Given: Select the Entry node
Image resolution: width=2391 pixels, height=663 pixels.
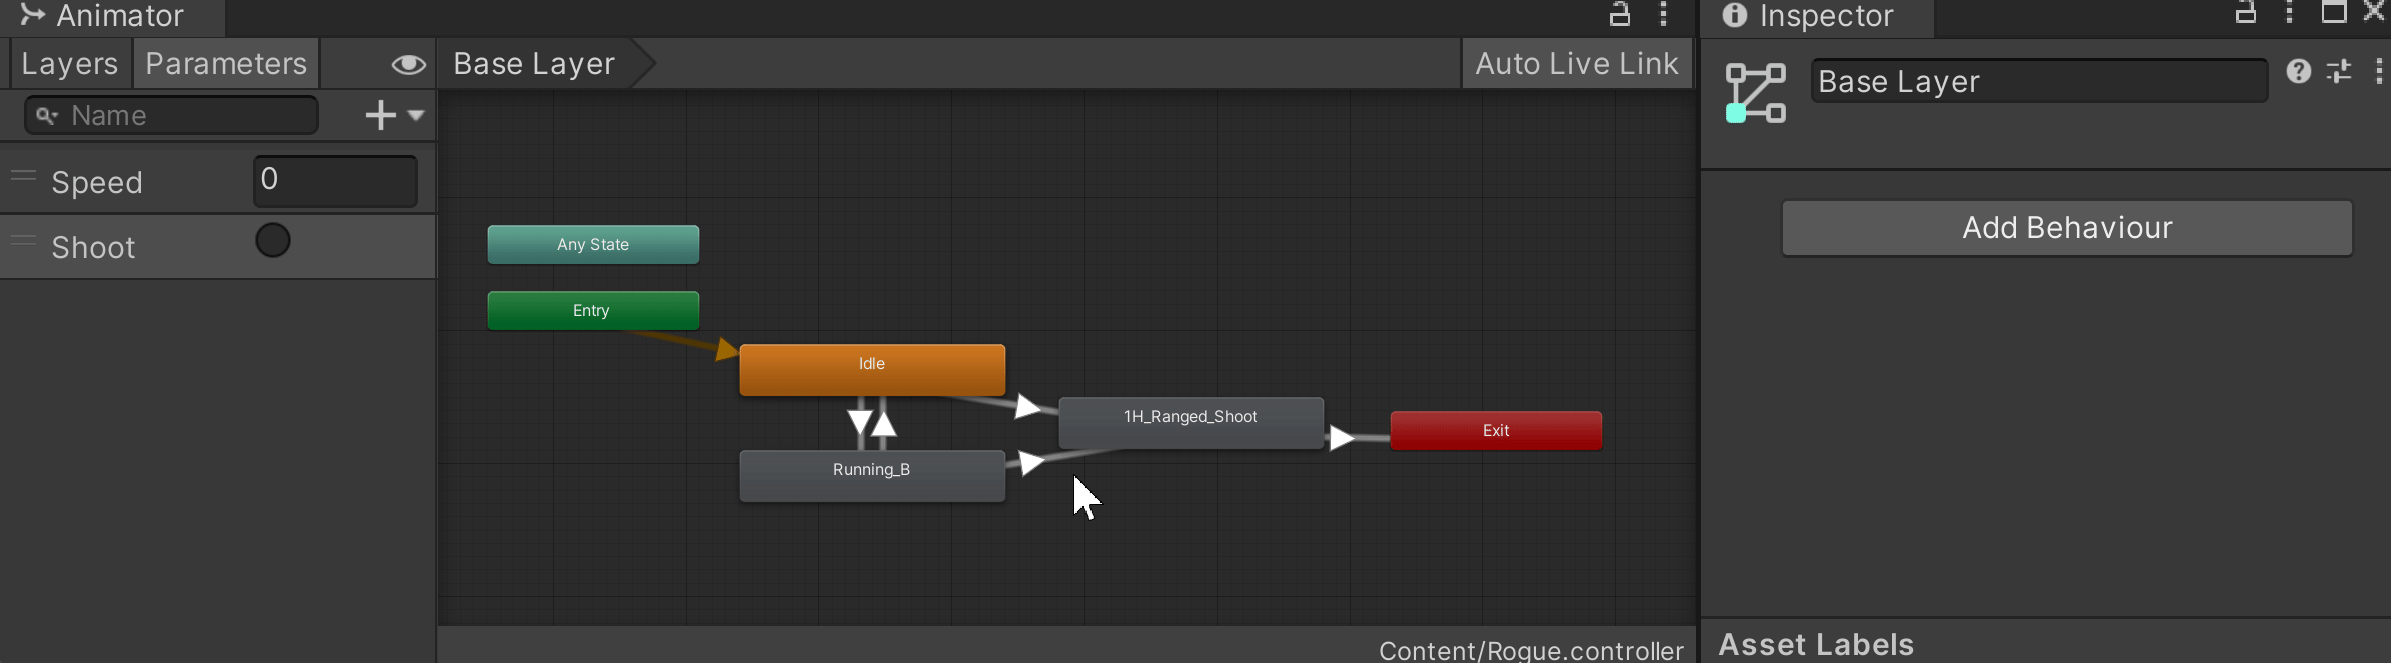Looking at the screenshot, I should 593,310.
